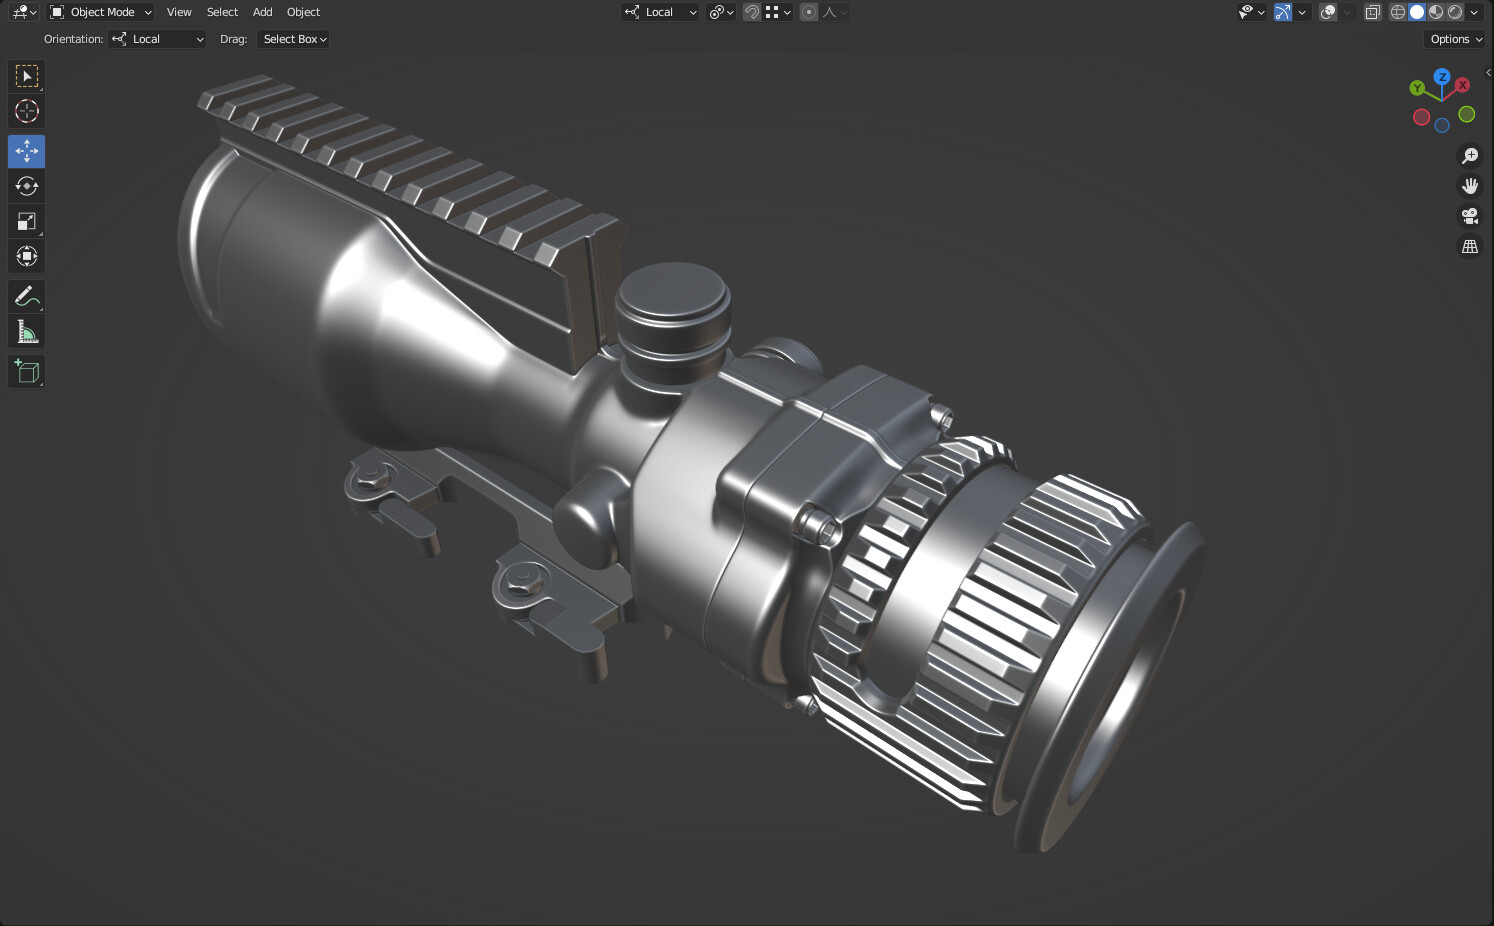Toggle X-Ray mode in the header
The width and height of the screenshot is (1494, 926).
click(1372, 12)
